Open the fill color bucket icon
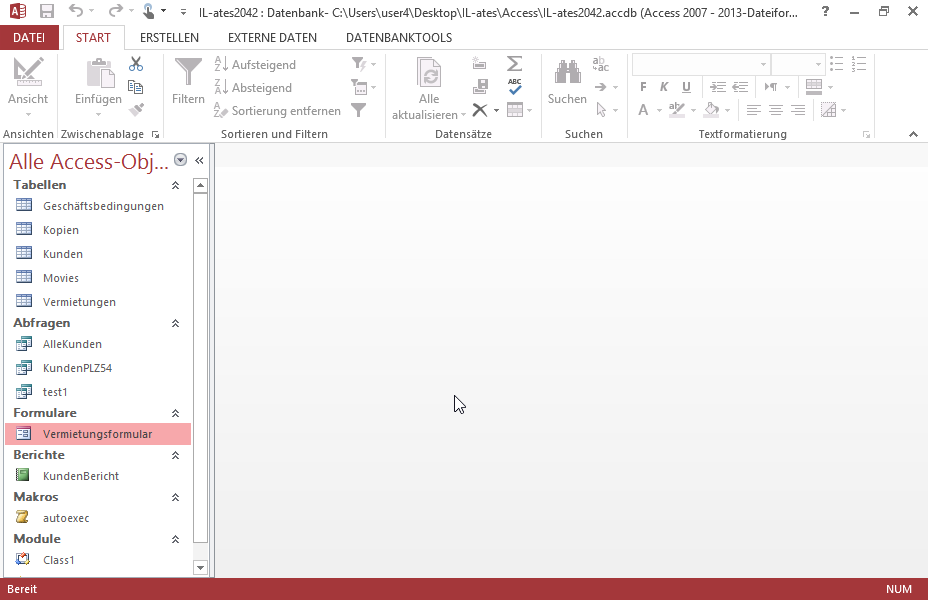Image resolution: width=928 pixels, height=600 pixels. (712, 110)
